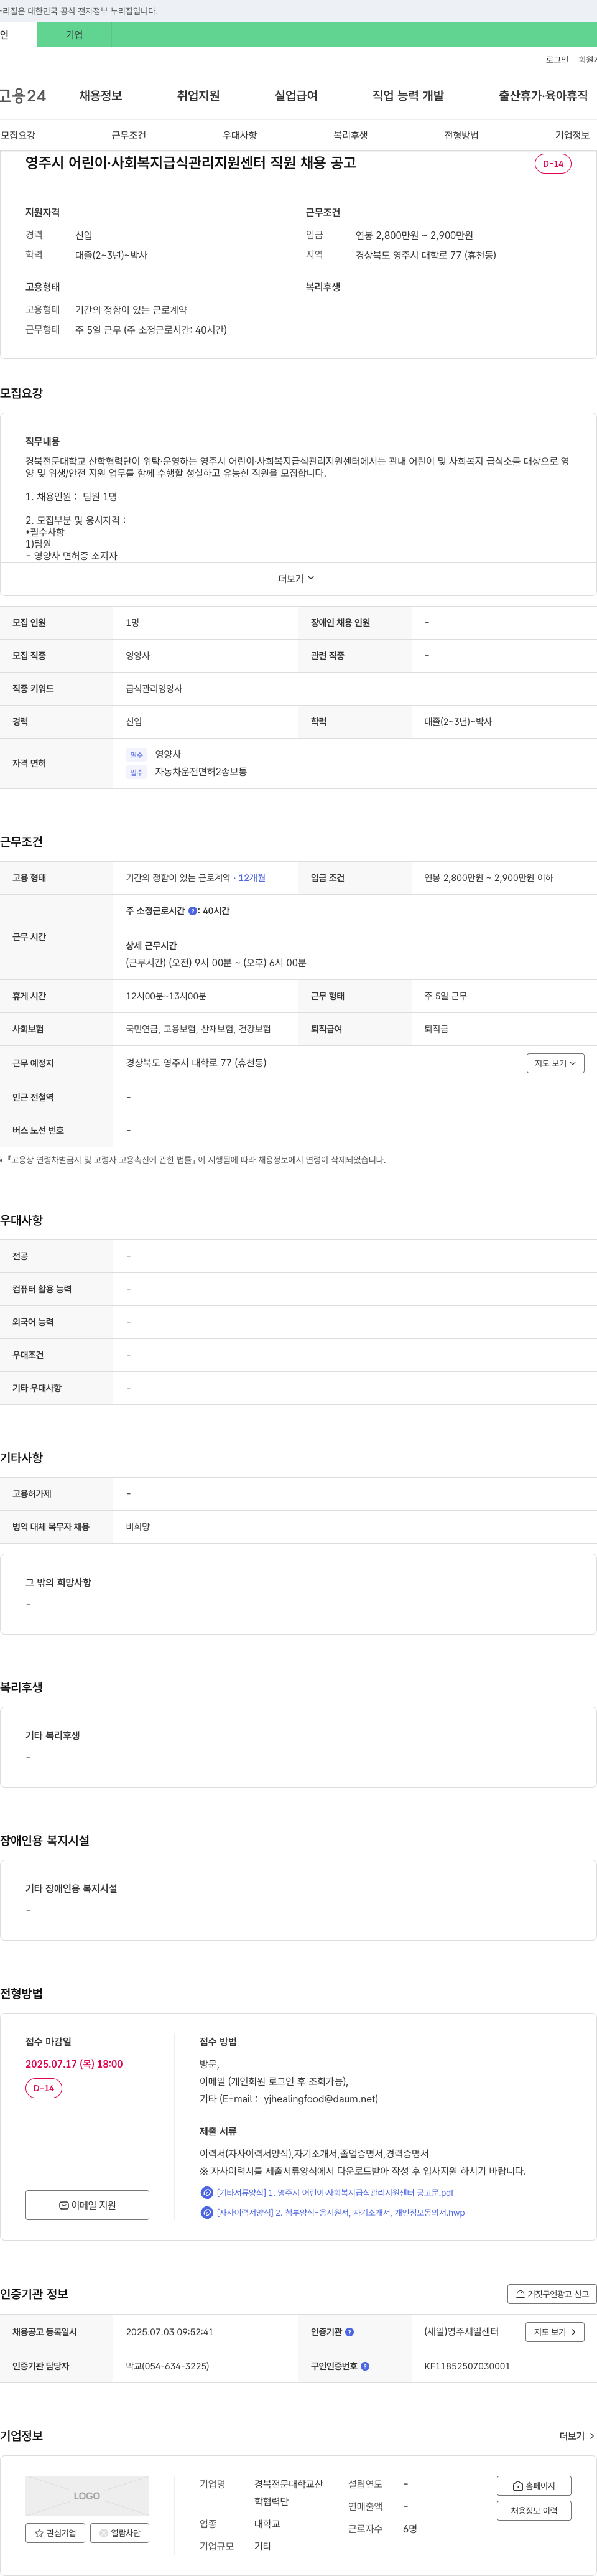Image resolution: width=597 pixels, height=2576 pixels.
Task: Select the 연봉 2,800만원 ~ 2,900만원 이하 value
Action: click(489, 878)
